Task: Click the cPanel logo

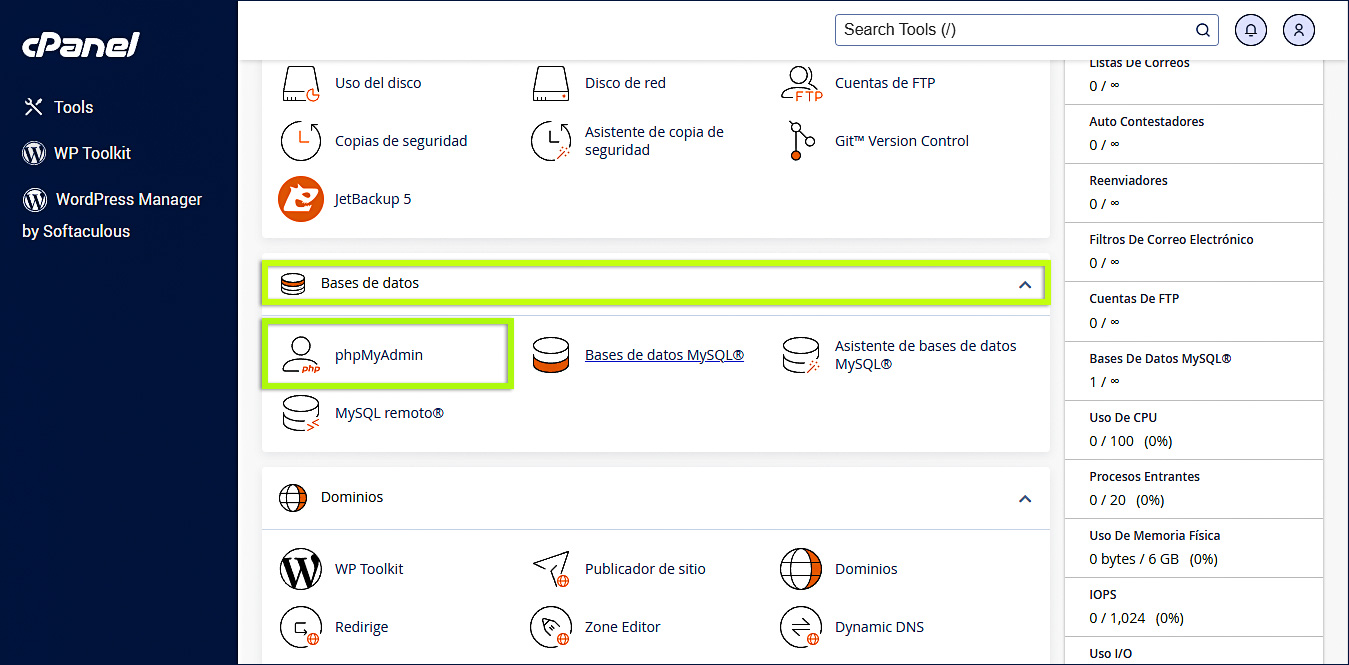Action: tap(81, 45)
